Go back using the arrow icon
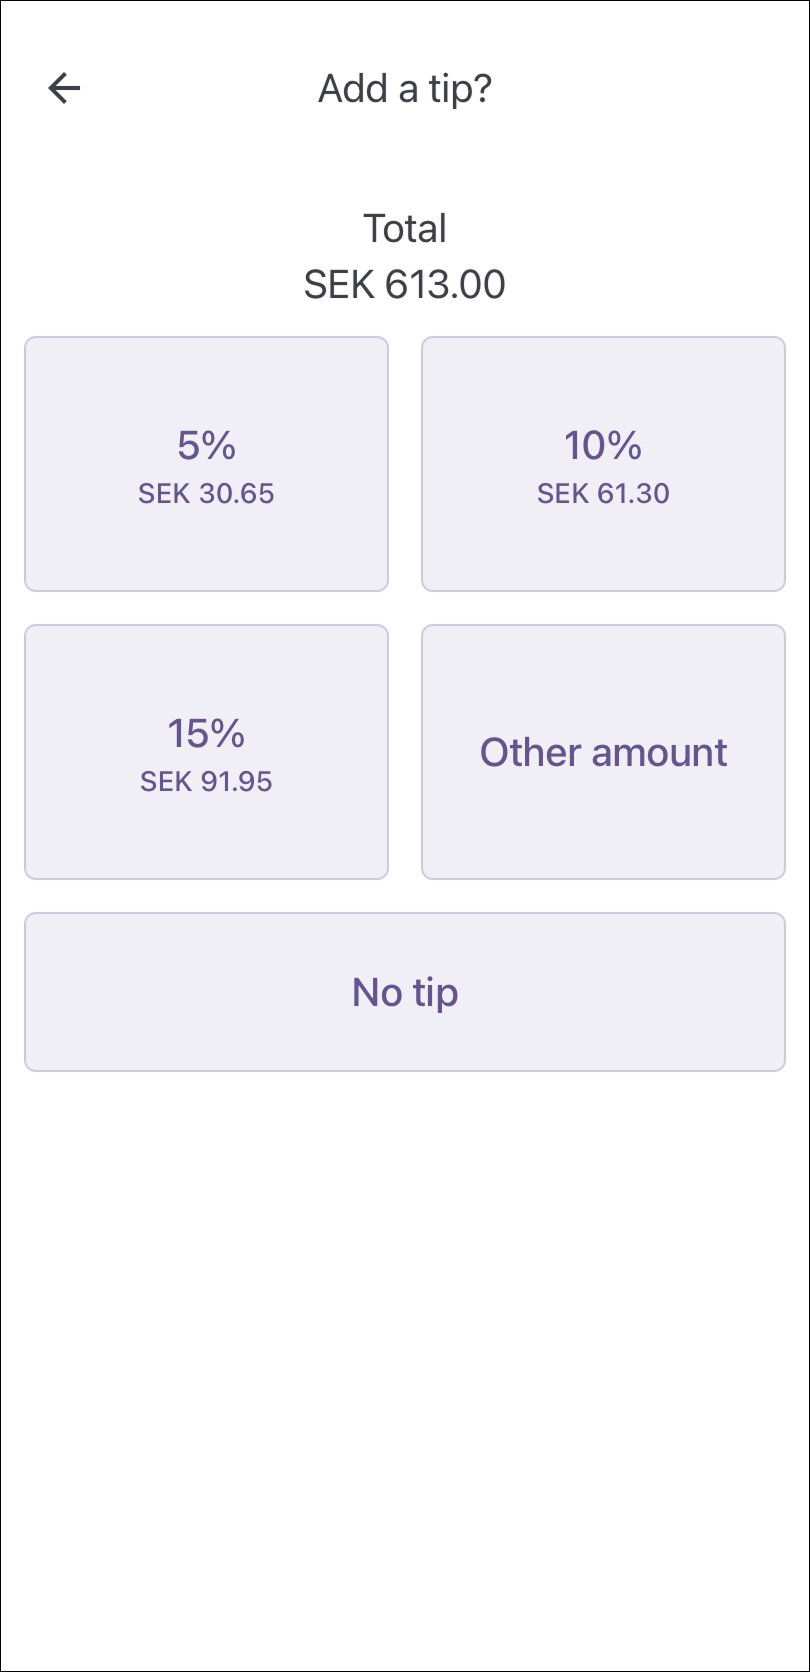The image size is (810, 1672). 64,88
